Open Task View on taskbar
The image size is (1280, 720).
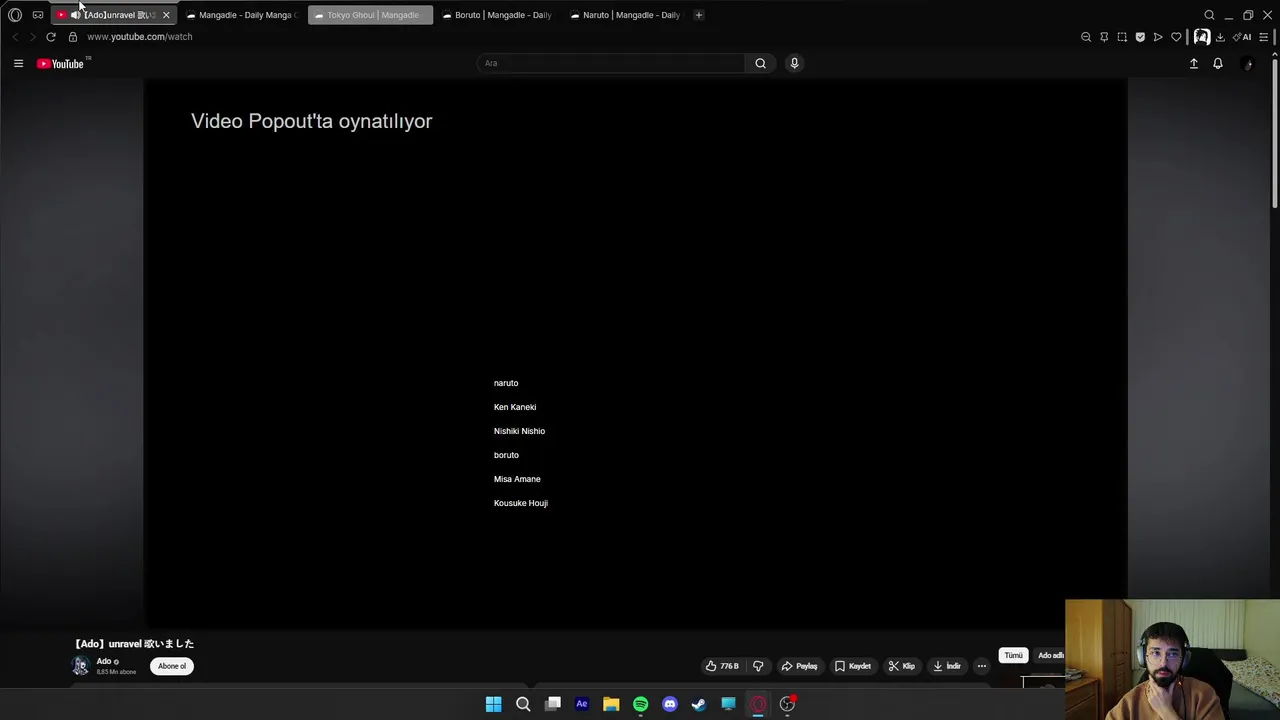pyautogui.click(x=553, y=704)
